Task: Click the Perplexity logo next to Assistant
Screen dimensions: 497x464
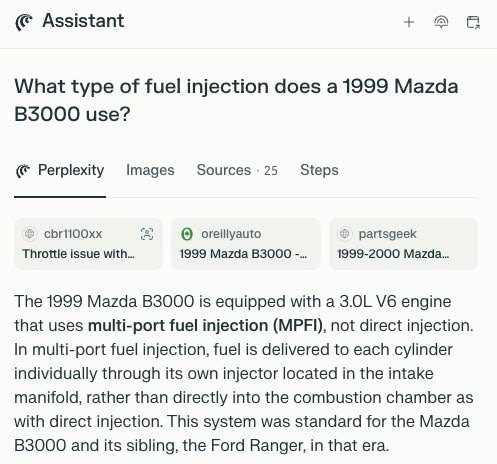Action: [x=24, y=22]
